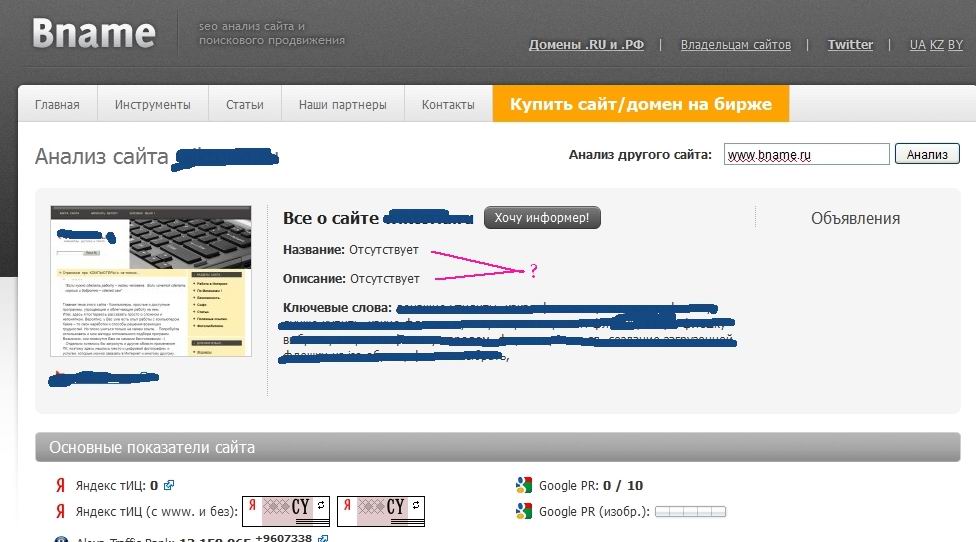Focus the site address field with www.bname.ru
The image size is (976, 542).
(x=806, y=154)
